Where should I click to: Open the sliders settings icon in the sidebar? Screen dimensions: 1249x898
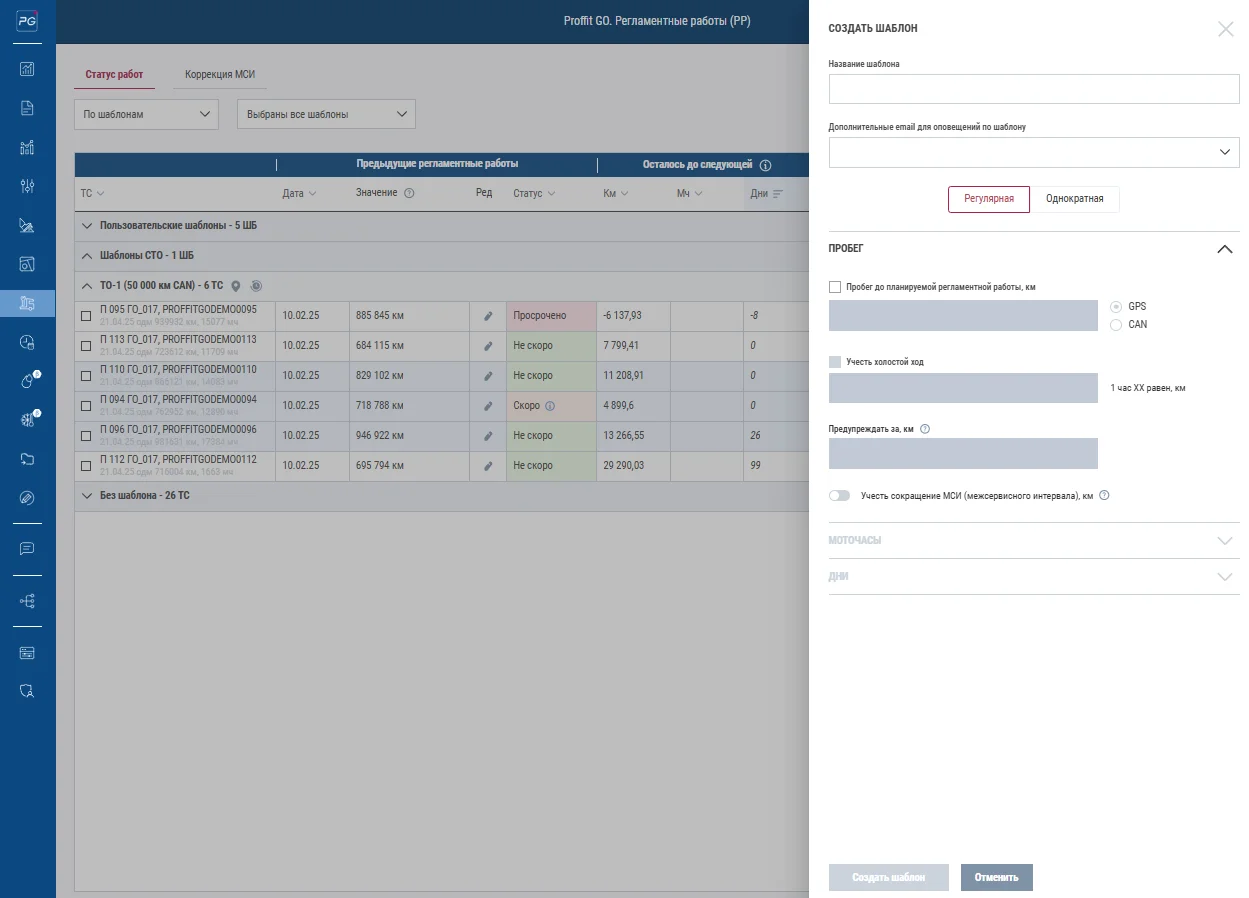(27, 186)
